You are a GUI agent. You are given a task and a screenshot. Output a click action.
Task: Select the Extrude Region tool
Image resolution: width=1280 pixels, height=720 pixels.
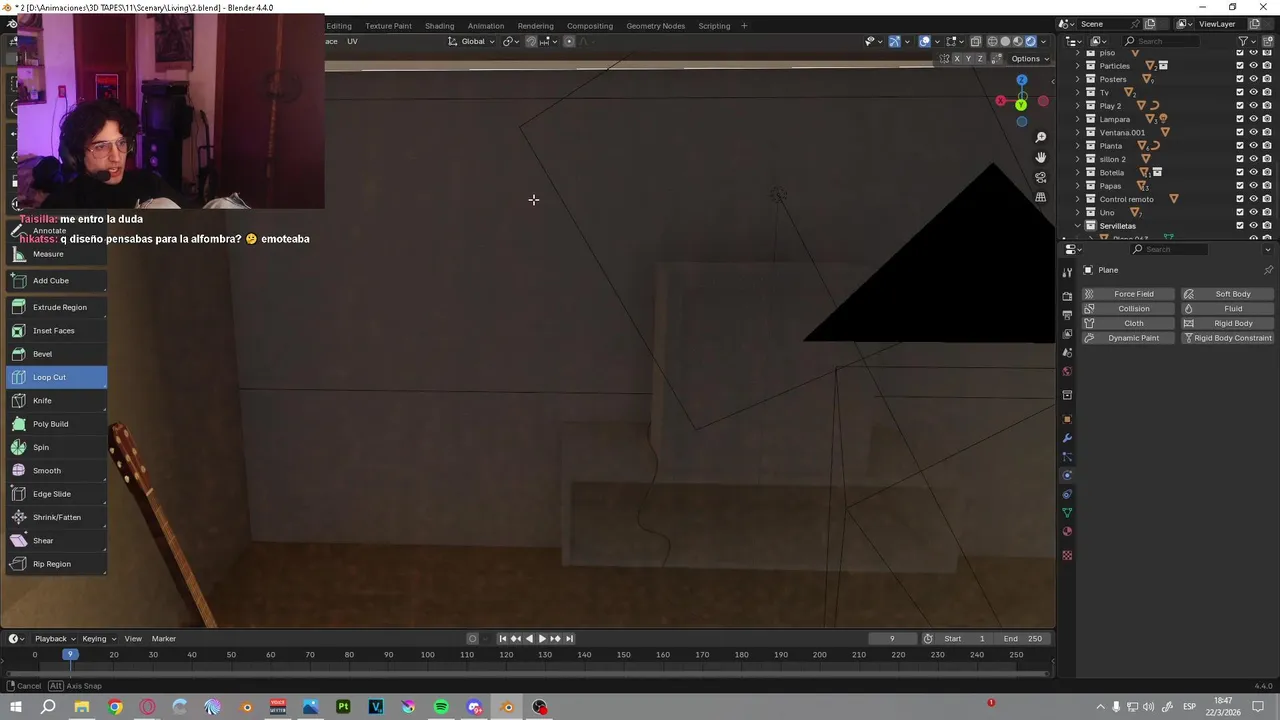click(56, 307)
